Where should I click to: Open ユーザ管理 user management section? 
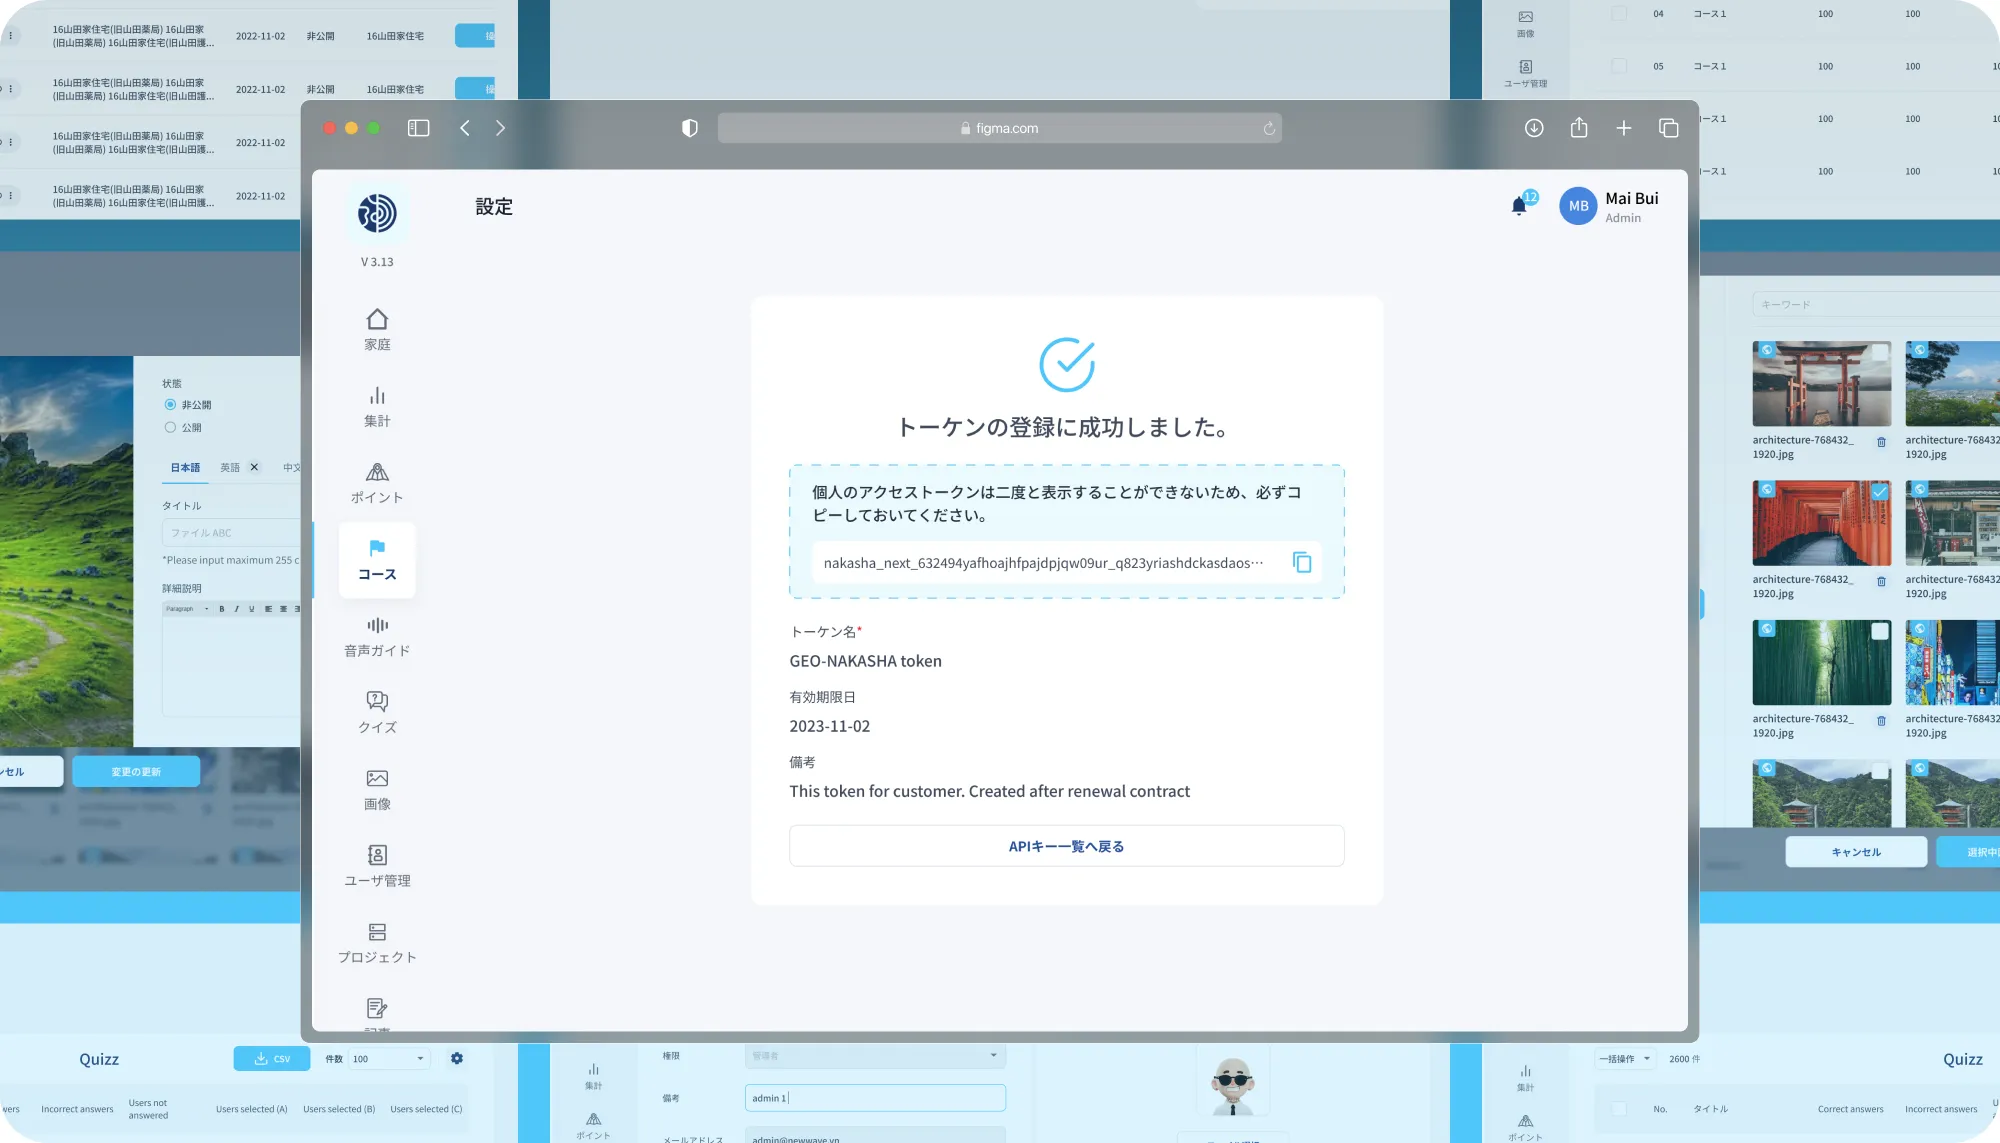377,865
